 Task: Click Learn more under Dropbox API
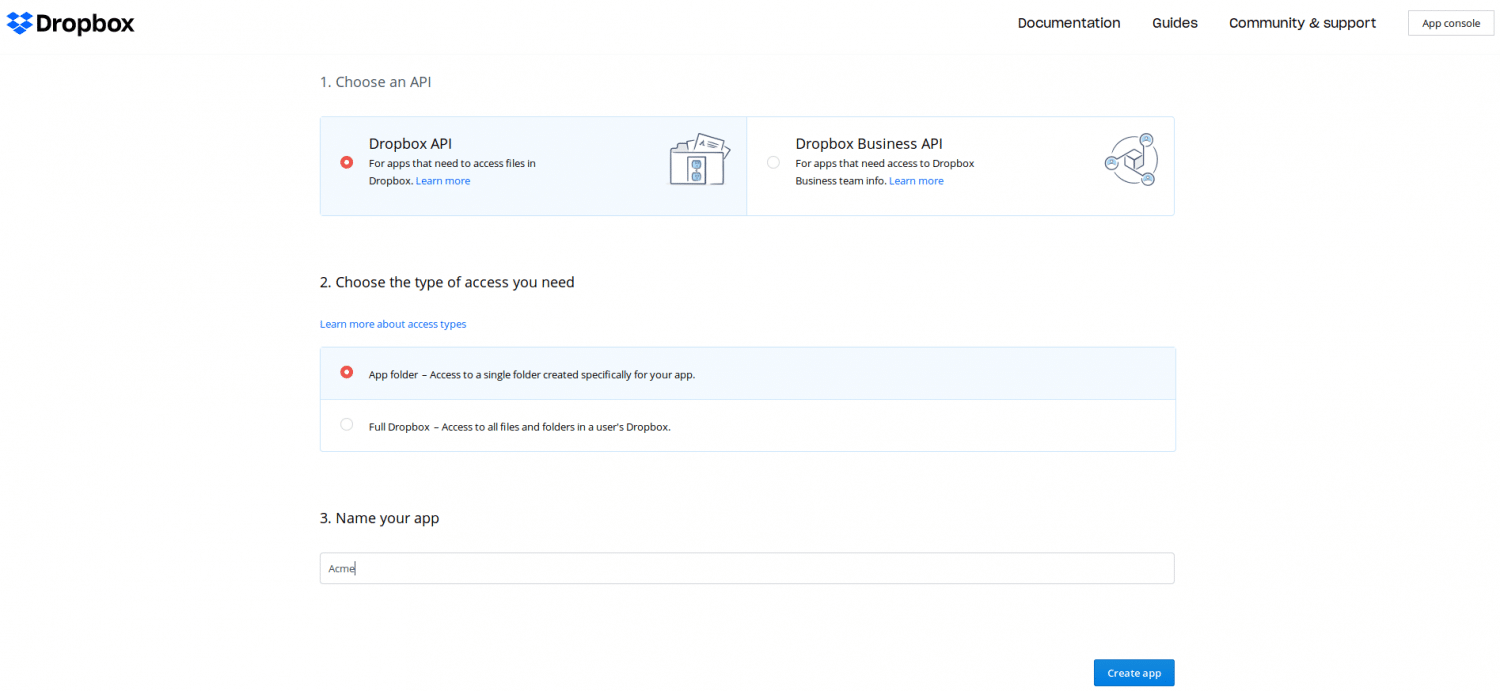(443, 181)
